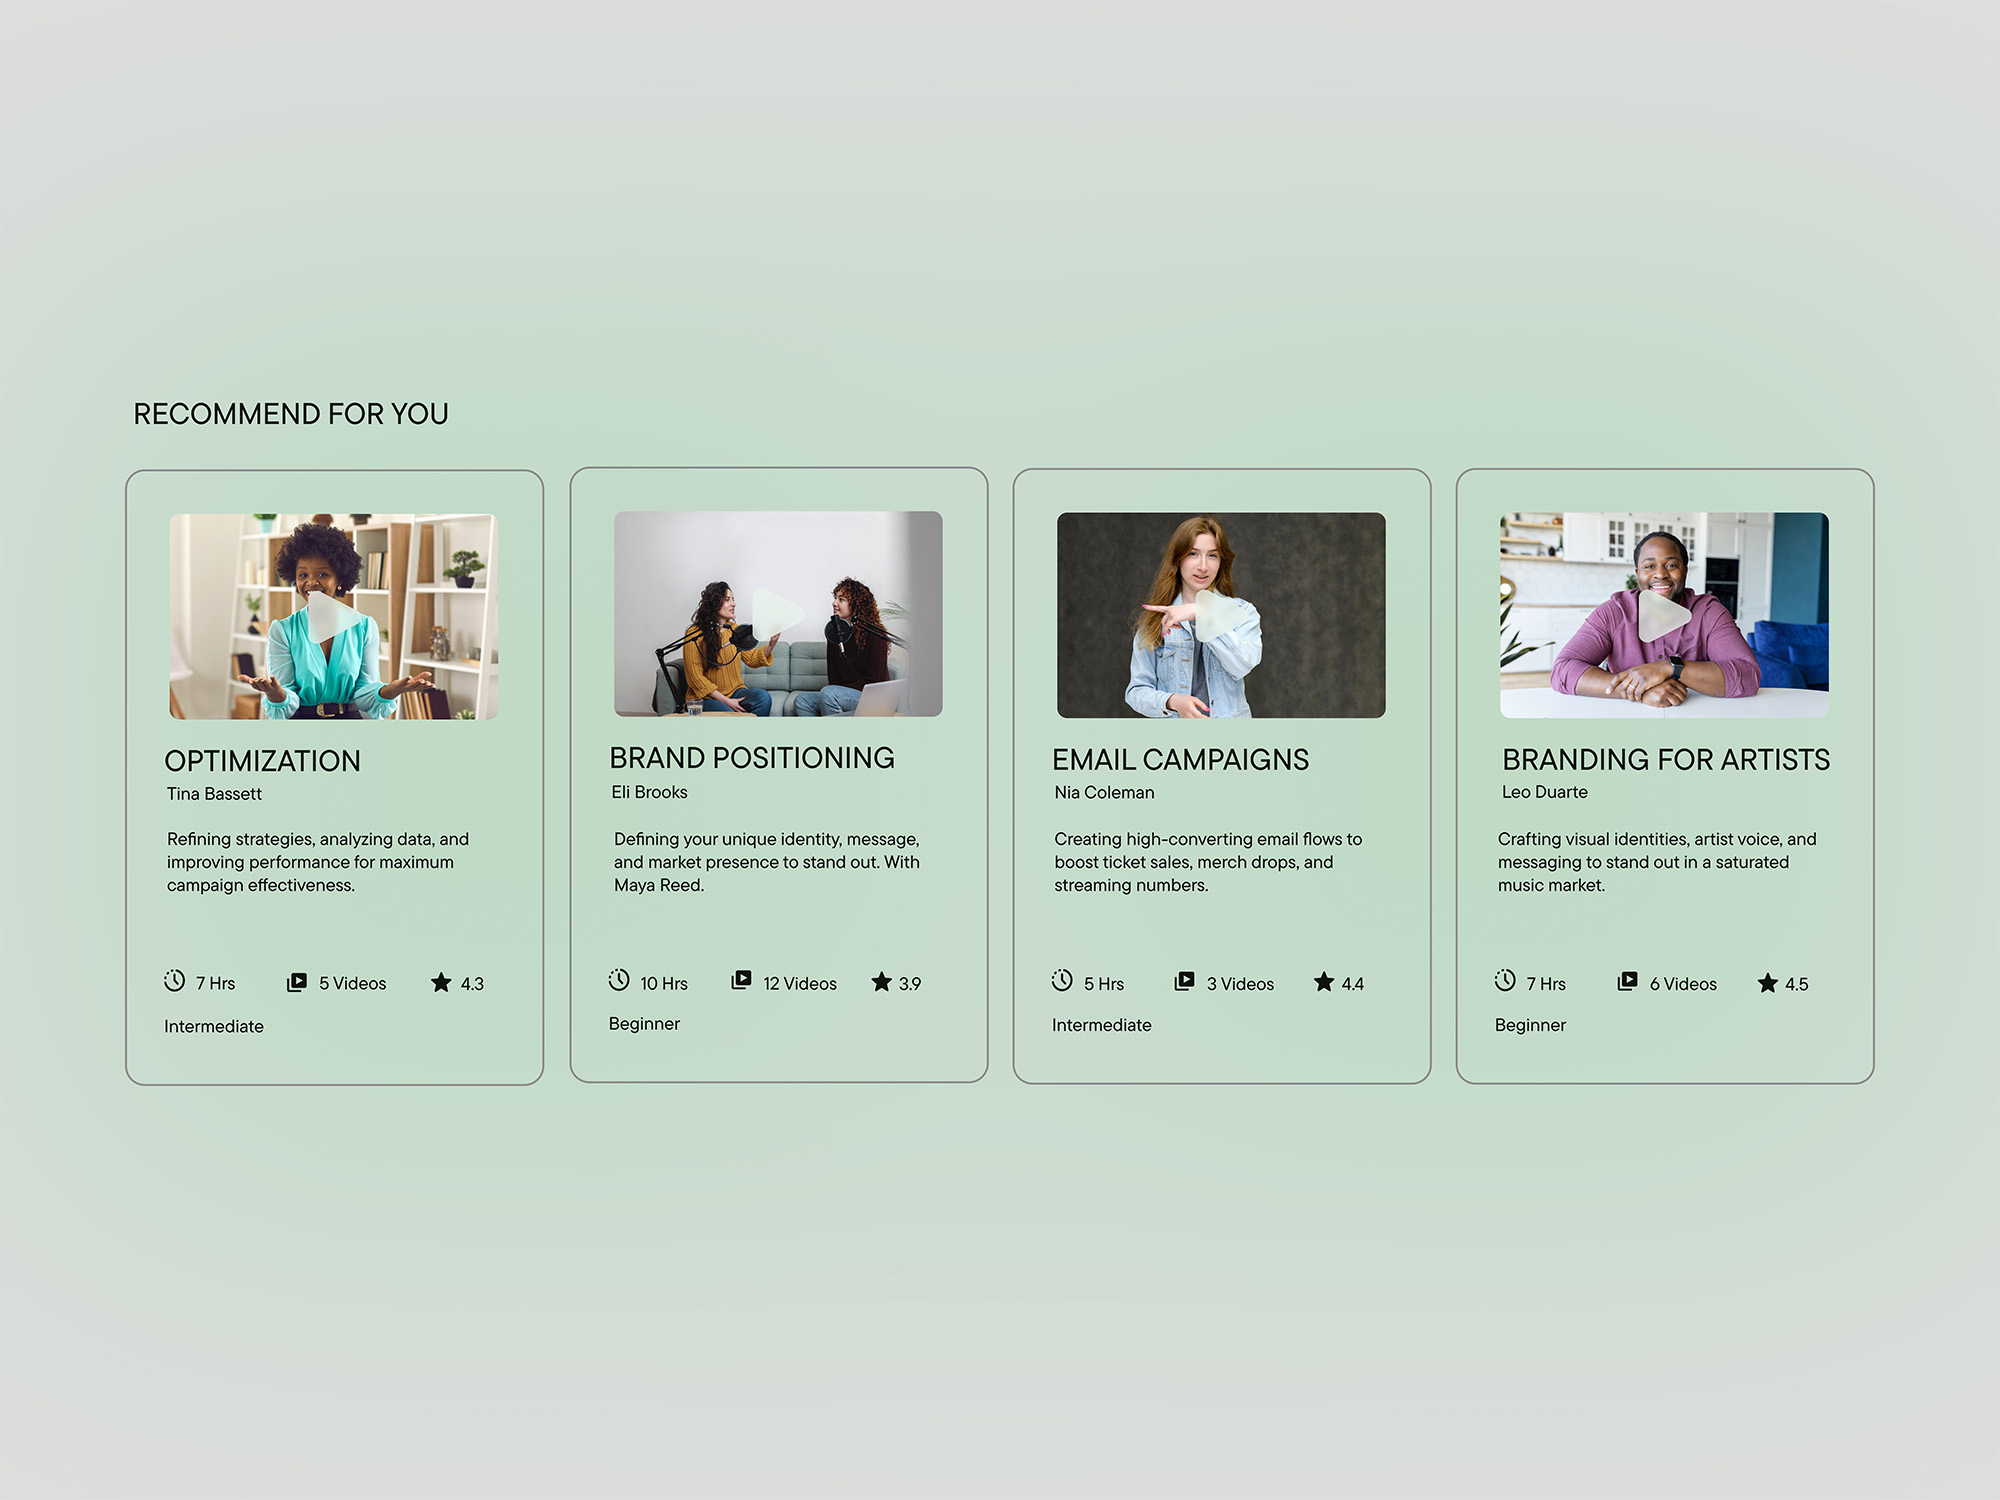Click the star icon next to 4.3
Image resolution: width=2000 pixels, height=1500 pixels.
point(441,983)
